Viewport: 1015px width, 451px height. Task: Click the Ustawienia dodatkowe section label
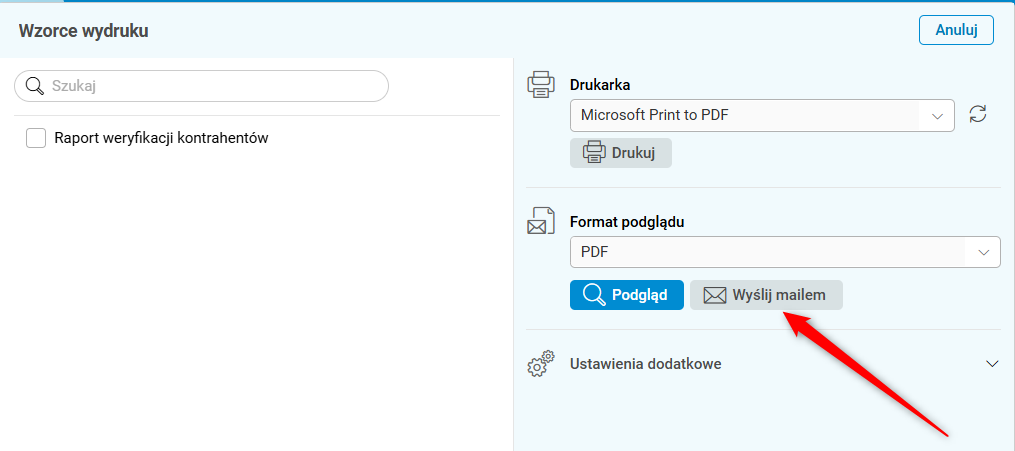pos(646,364)
